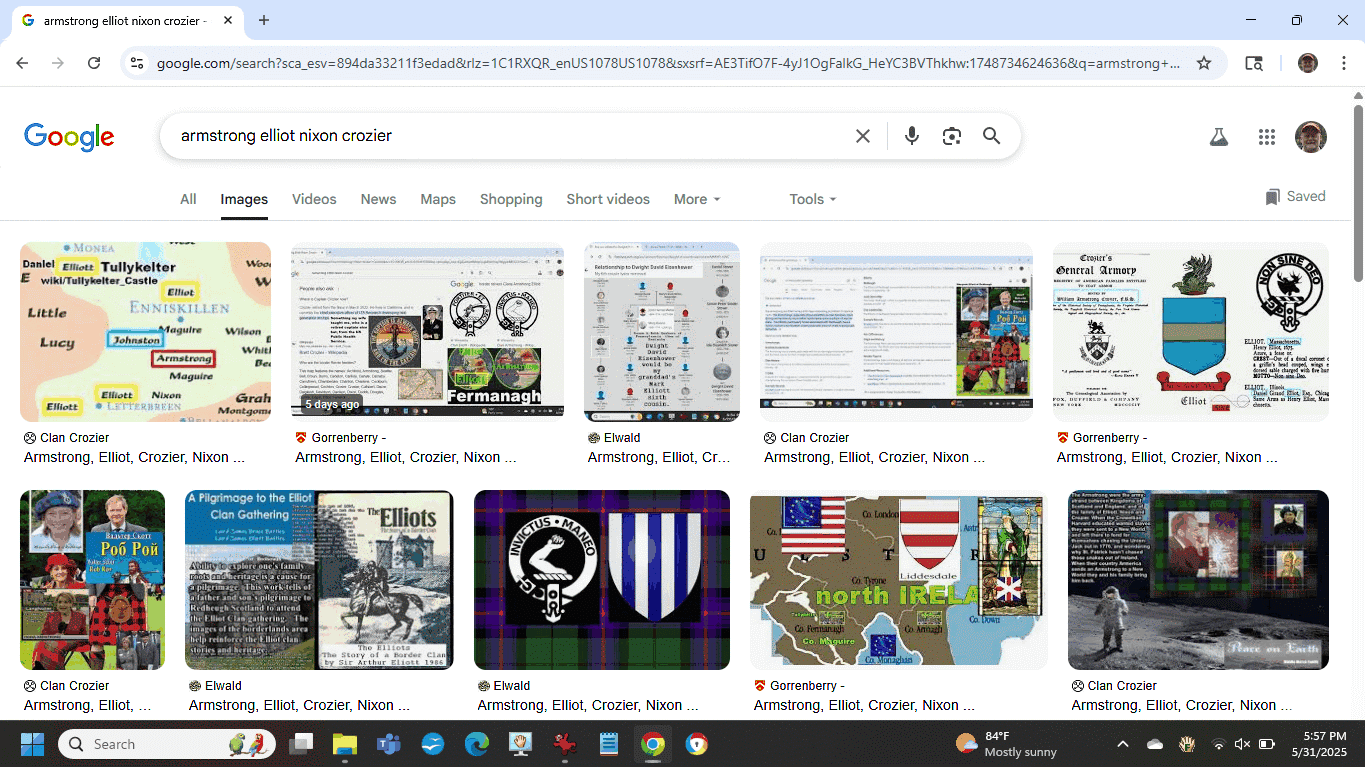Open Task View in taskbar
This screenshot has height=767, width=1365.
click(x=301, y=744)
